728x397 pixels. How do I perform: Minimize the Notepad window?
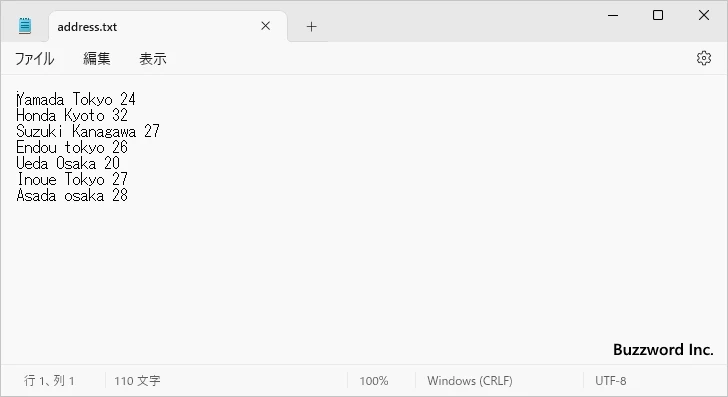[613, 15]
